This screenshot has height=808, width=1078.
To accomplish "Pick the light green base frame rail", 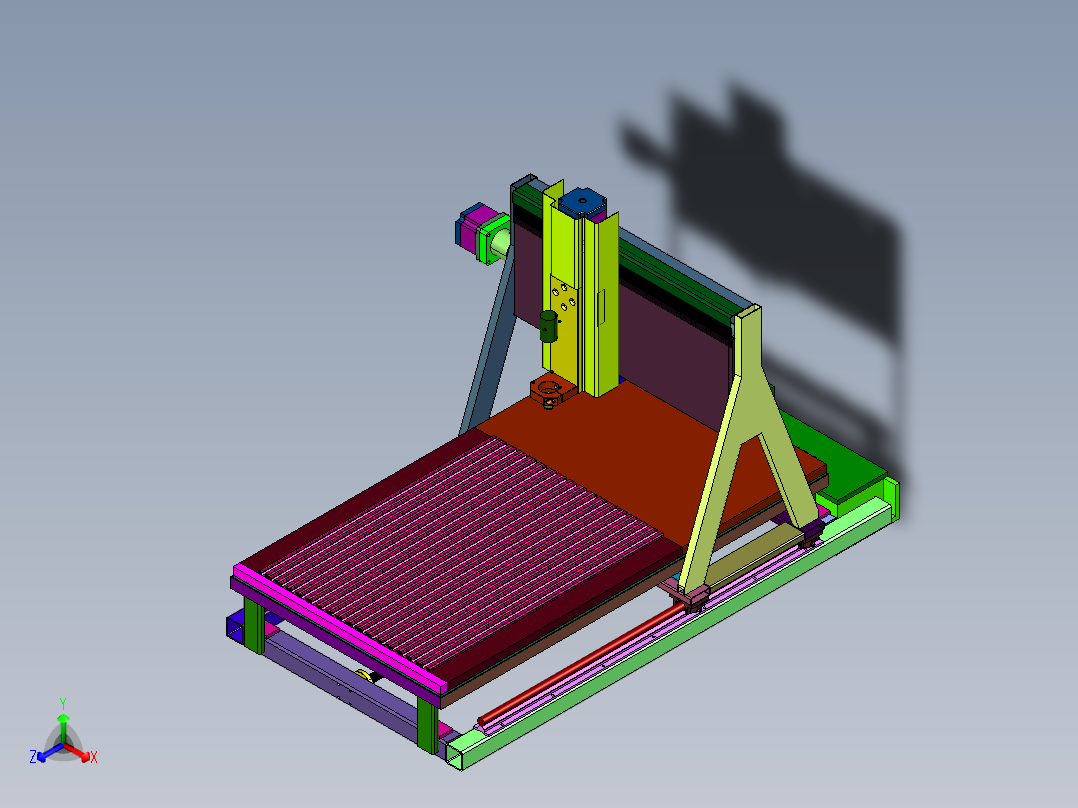I will [x=670, y=636].
